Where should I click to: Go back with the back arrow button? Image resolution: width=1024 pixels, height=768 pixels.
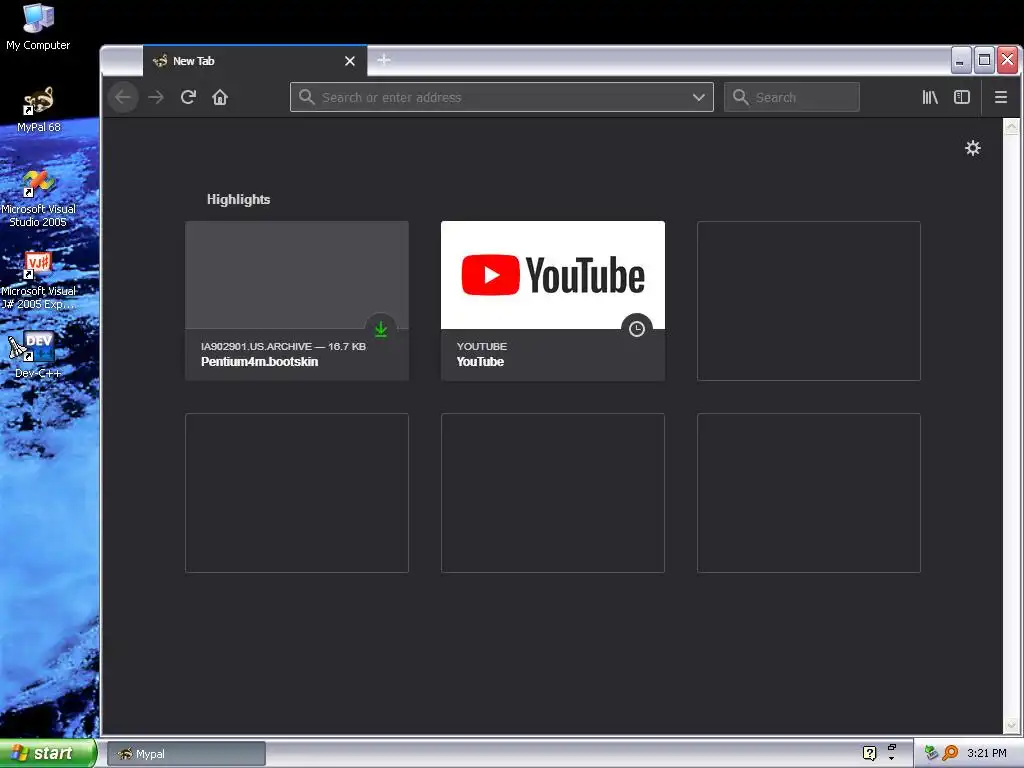click(x=123, y=97)
